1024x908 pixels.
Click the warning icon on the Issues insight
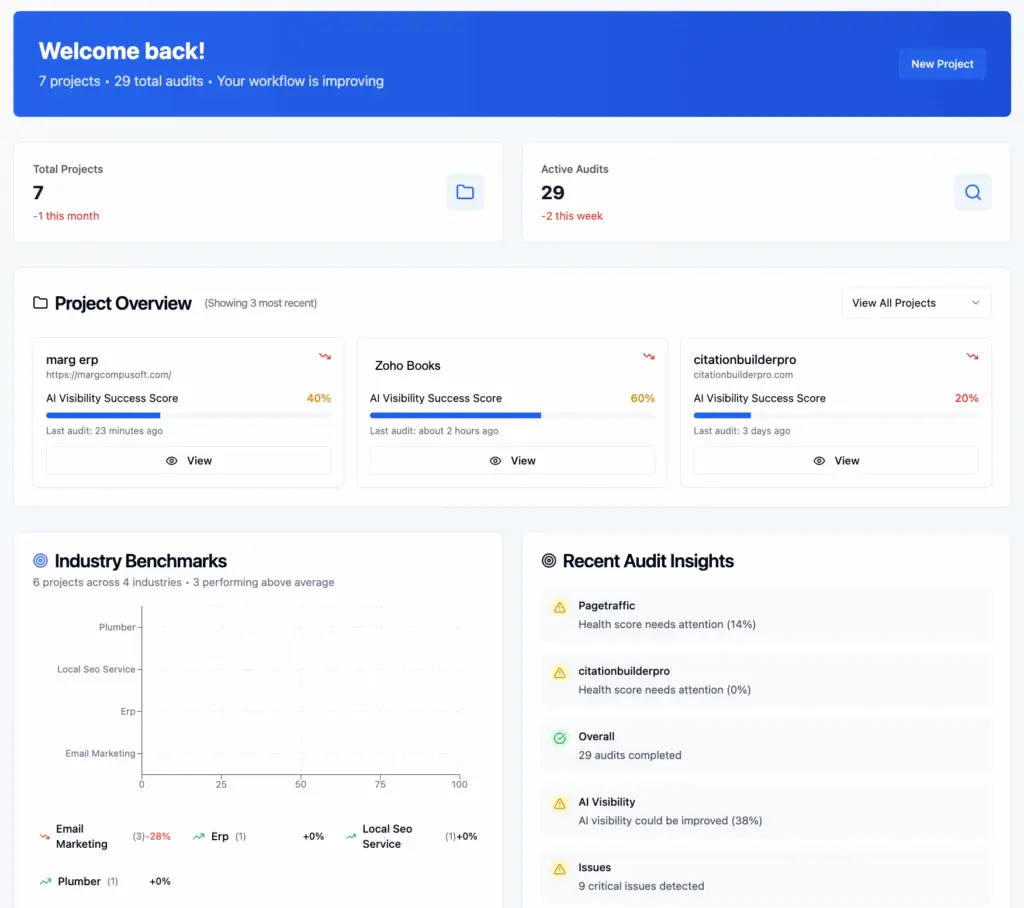pos(560,868)
